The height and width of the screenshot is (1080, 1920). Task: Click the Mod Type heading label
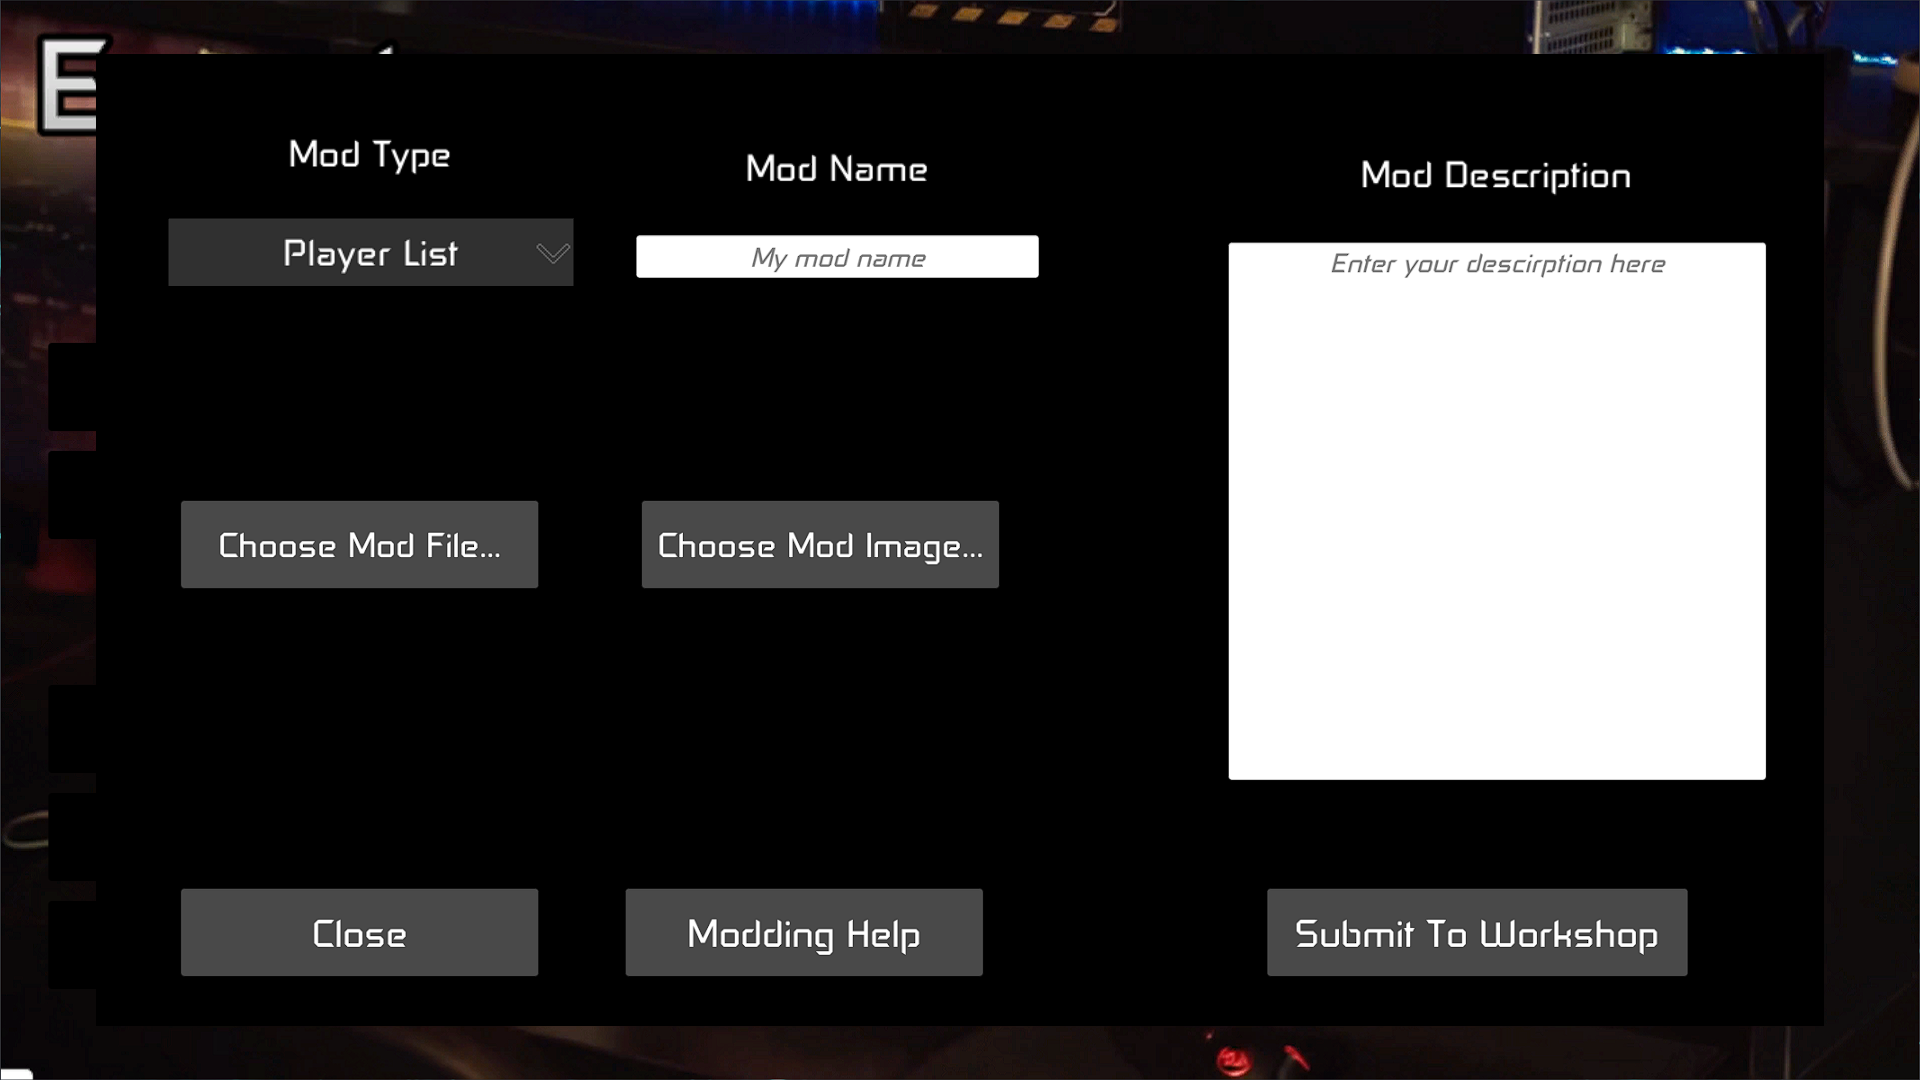click(369, 155)
